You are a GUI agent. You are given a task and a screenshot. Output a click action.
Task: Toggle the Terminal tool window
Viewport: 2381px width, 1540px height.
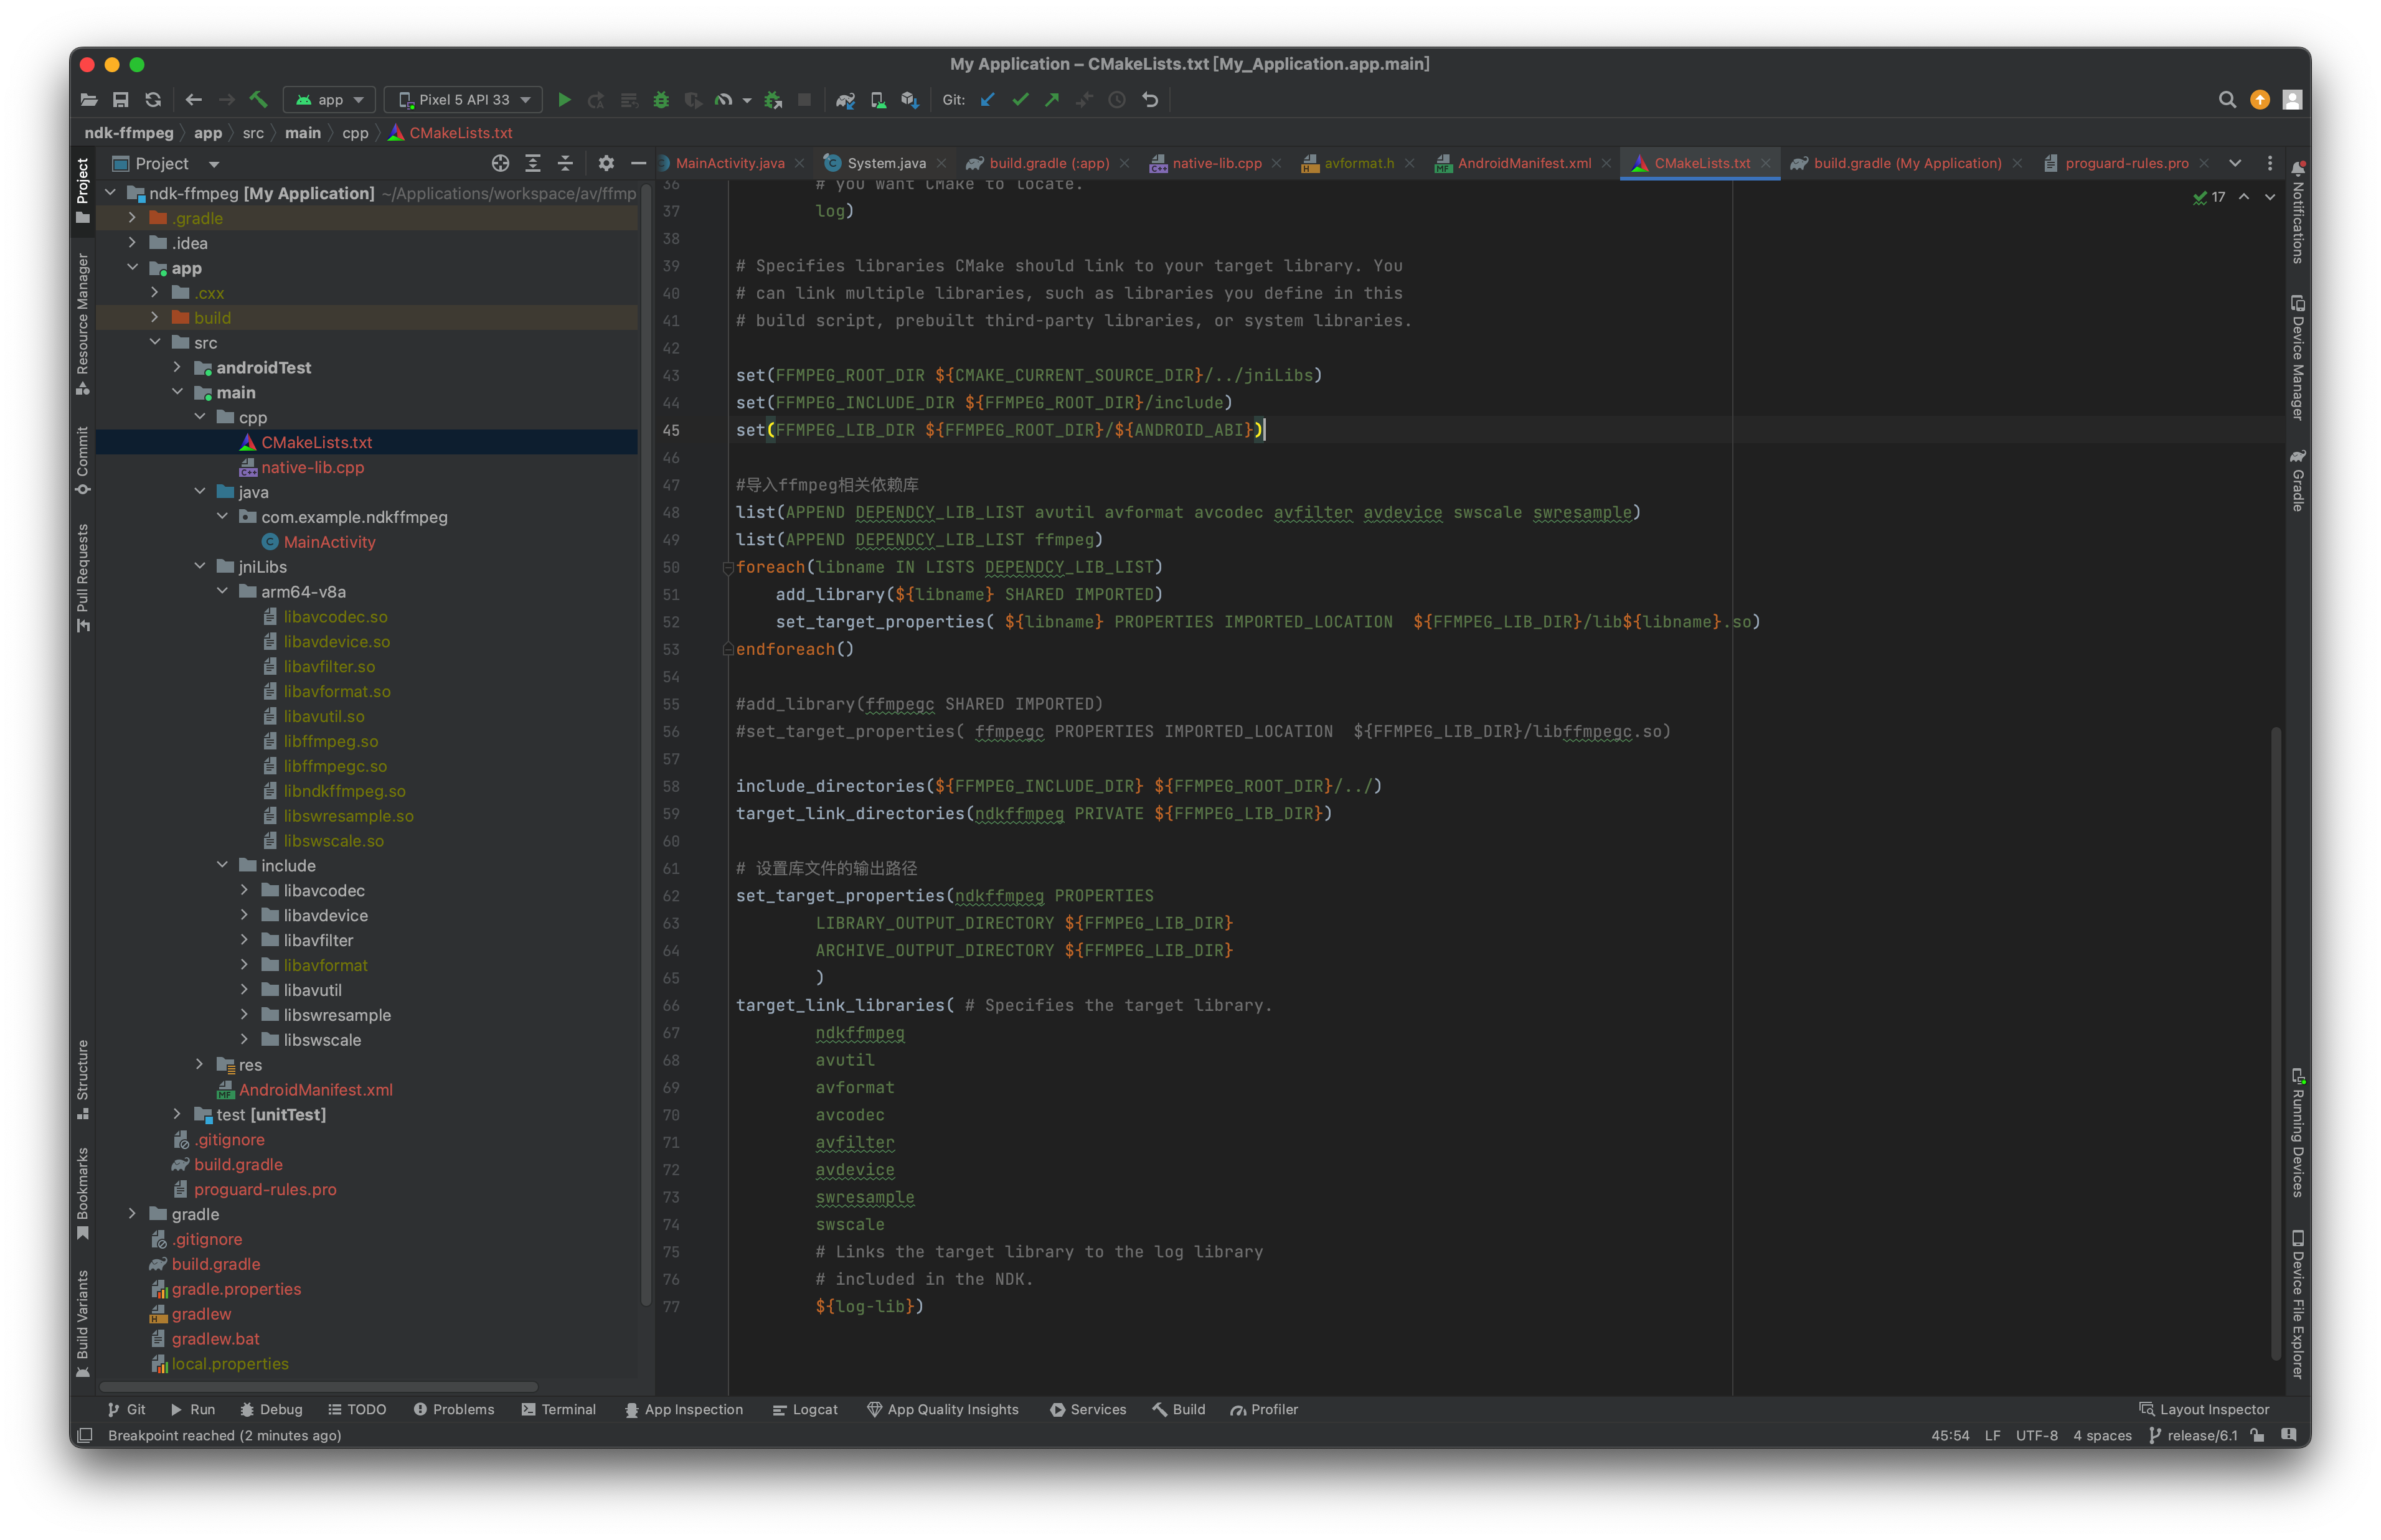tap(559, 1409)
